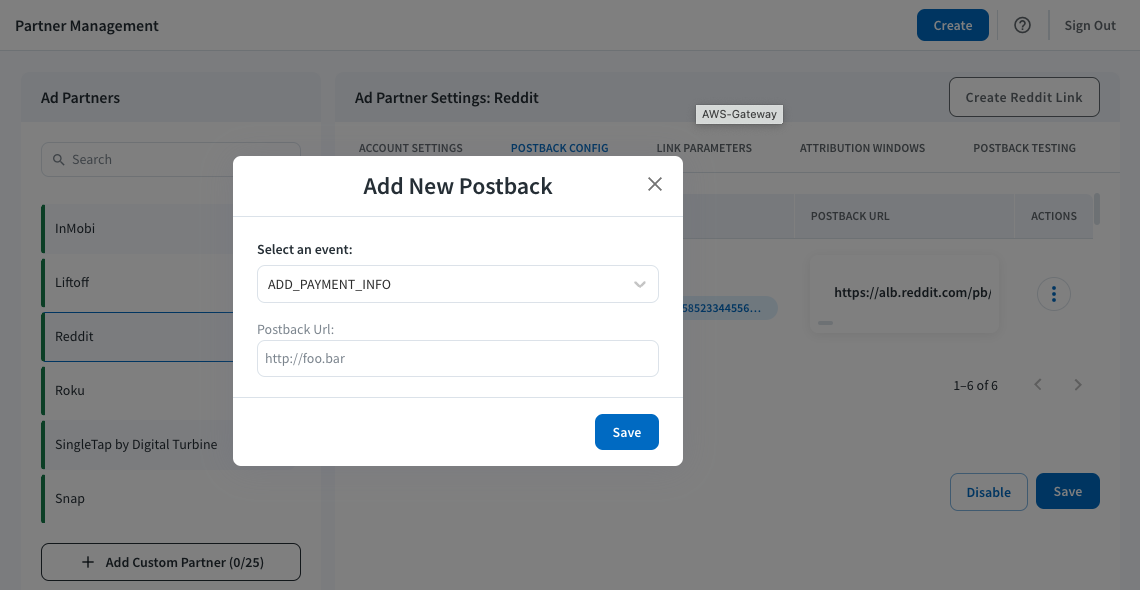Click the Create button in header
Screen dimensions: 1140x590
click(x=952, y=25)
